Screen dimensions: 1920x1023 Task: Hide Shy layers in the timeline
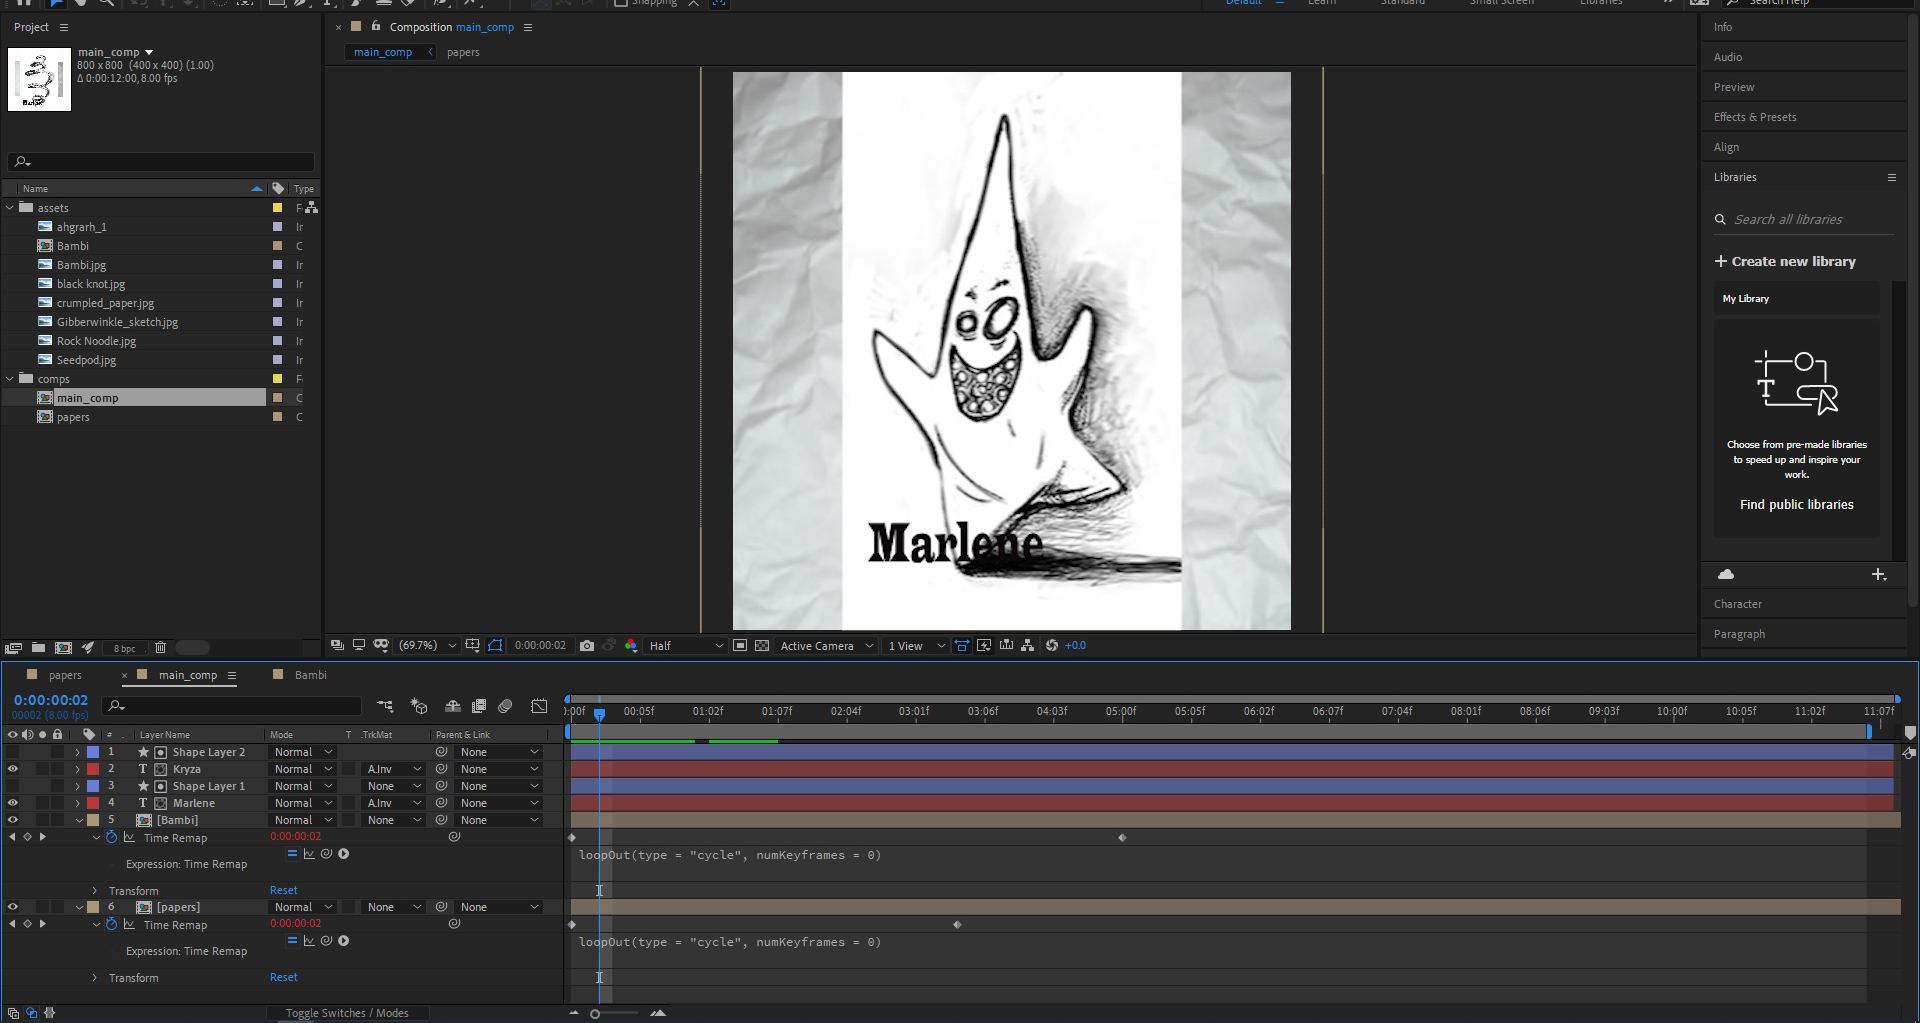click(453, 707)
